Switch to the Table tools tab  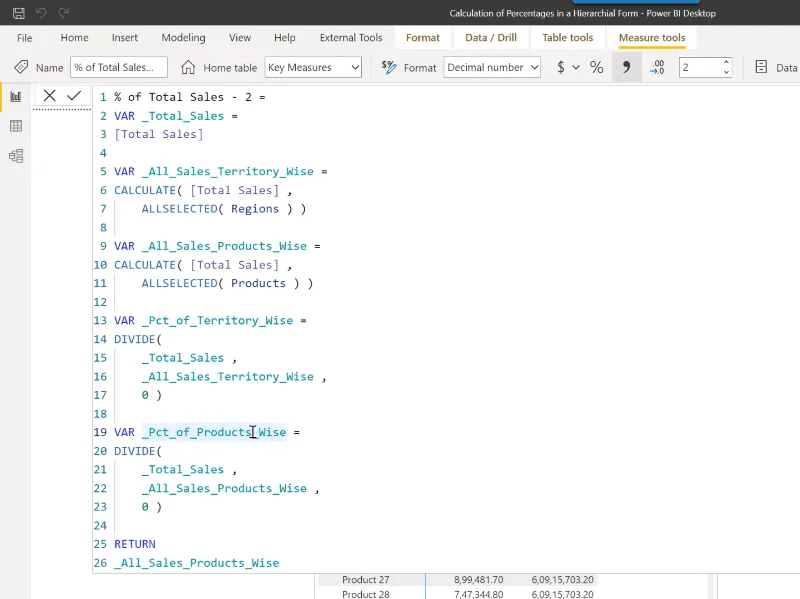(567, 38)
